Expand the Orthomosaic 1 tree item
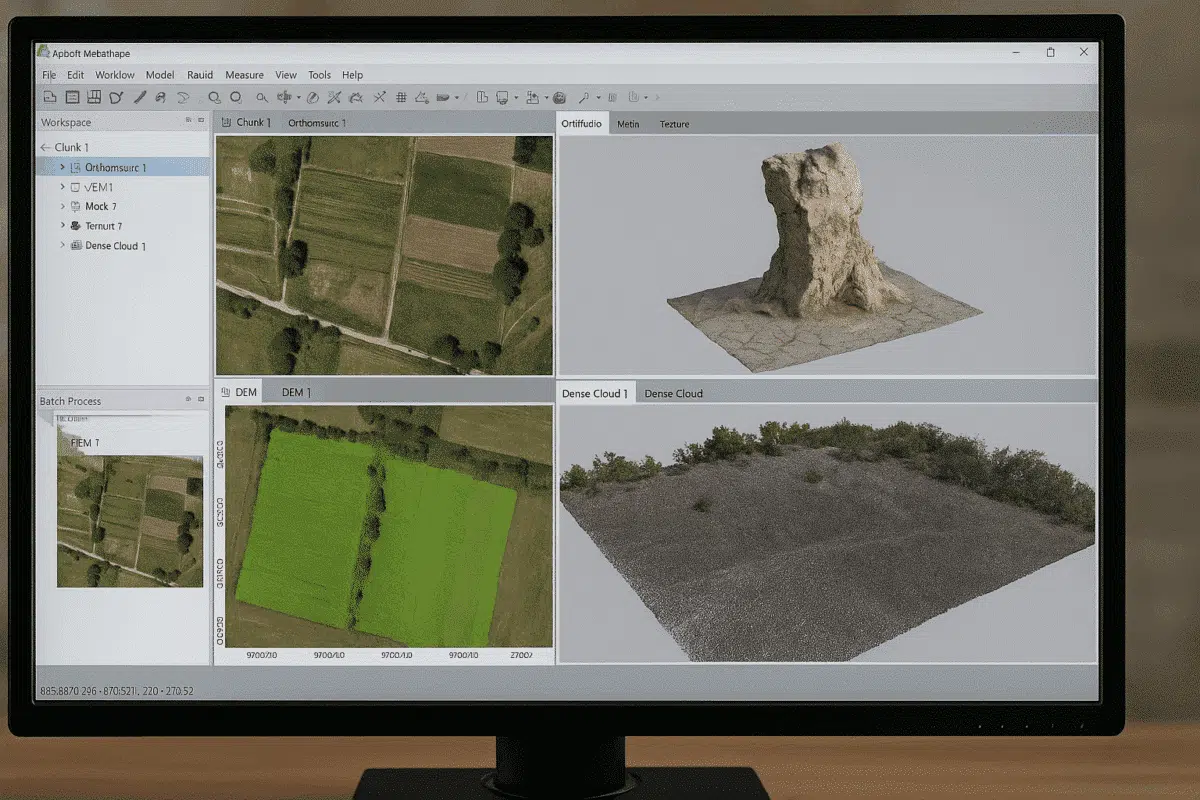The height and width of the screenshot is (800, 1200). [x=63, y=167]
